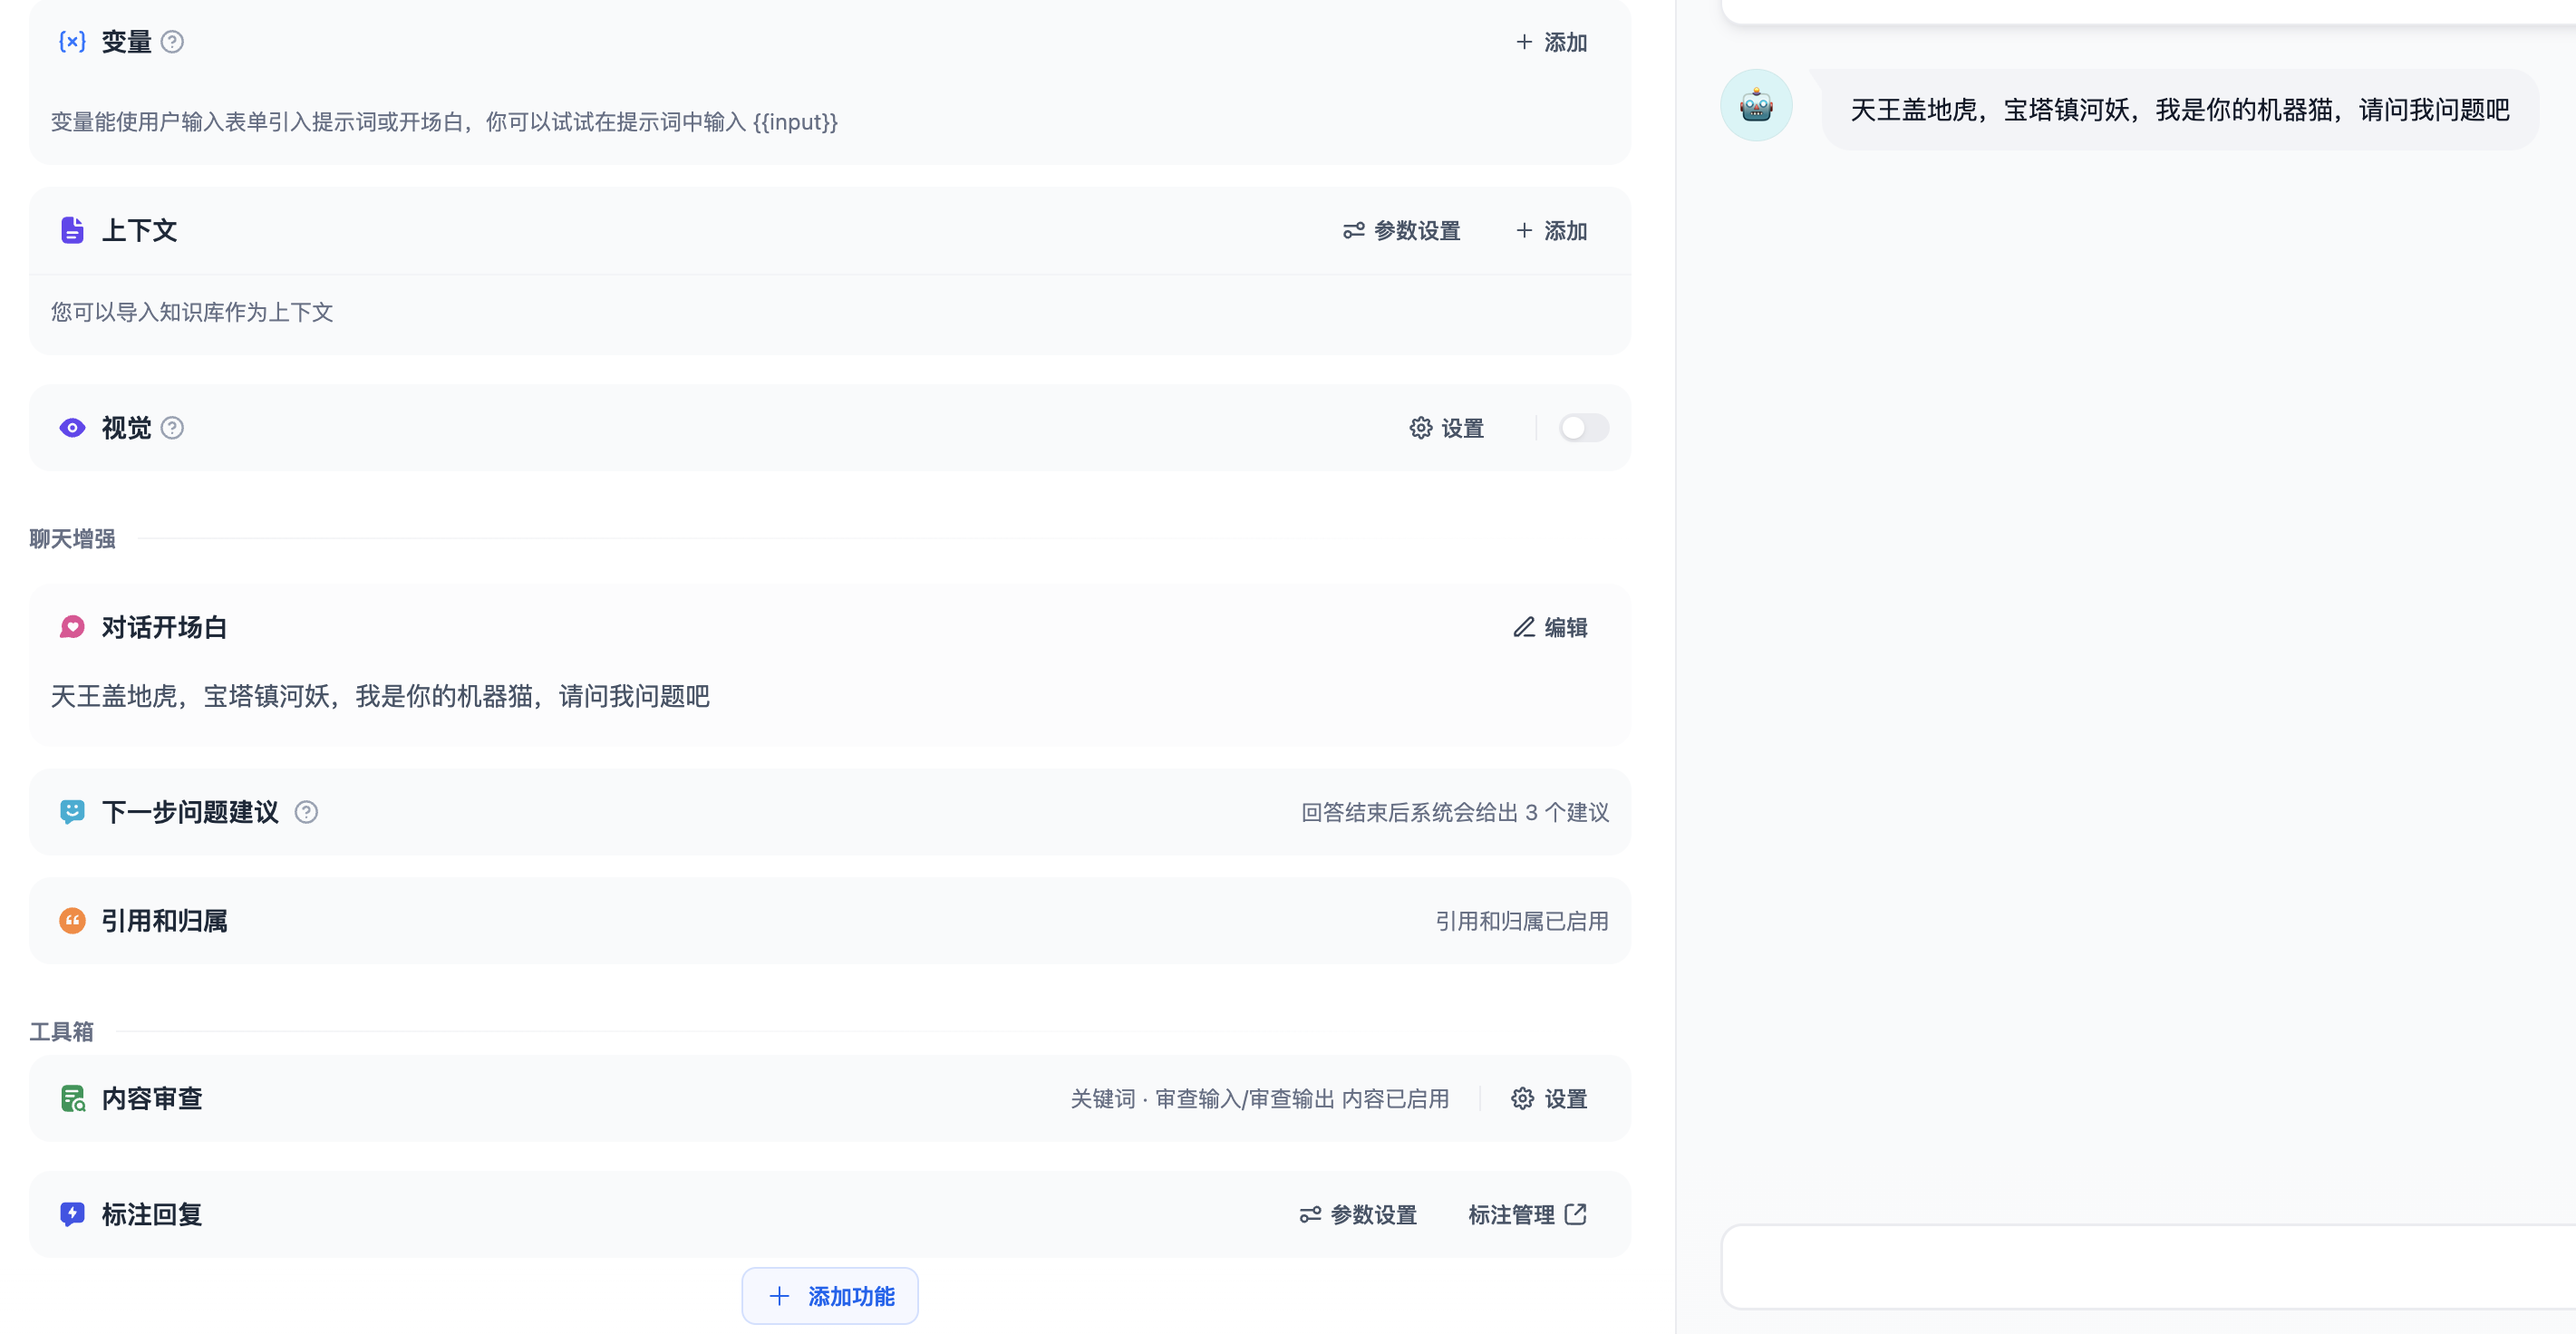Open 标注管理 external link

click(1527, 1214)
